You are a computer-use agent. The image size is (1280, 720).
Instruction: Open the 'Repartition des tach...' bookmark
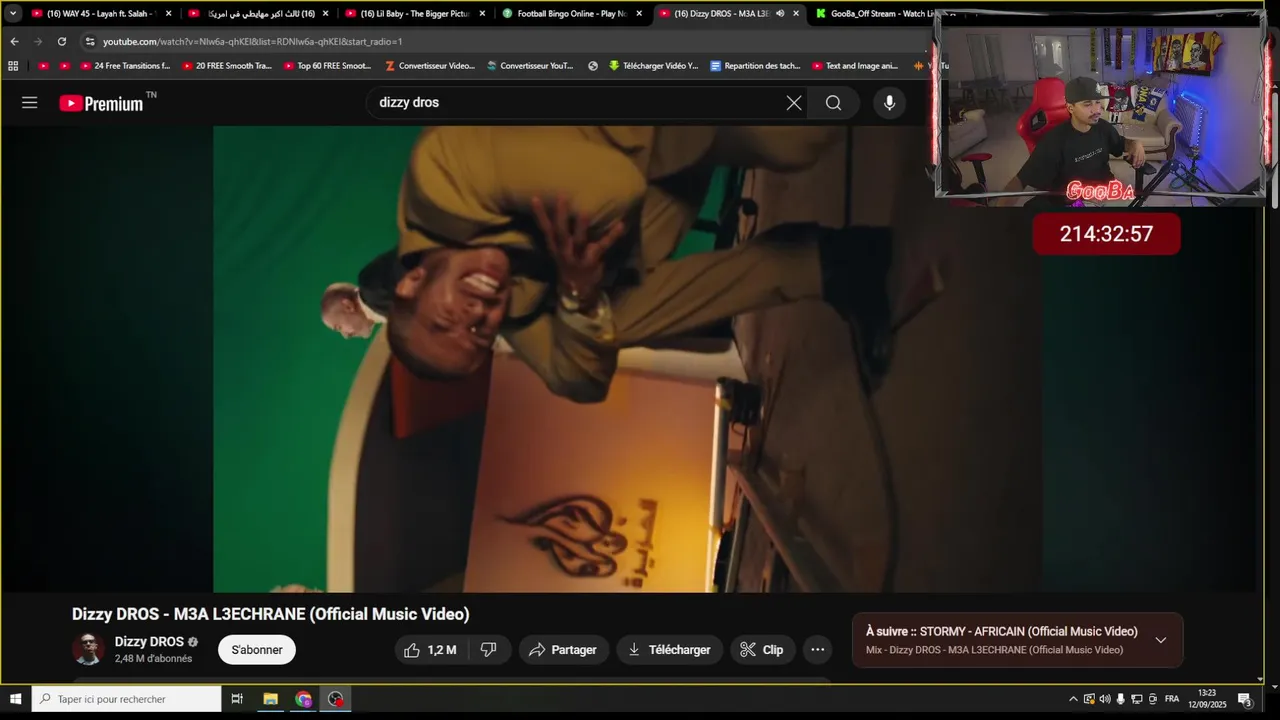click(x=755, y=66)
